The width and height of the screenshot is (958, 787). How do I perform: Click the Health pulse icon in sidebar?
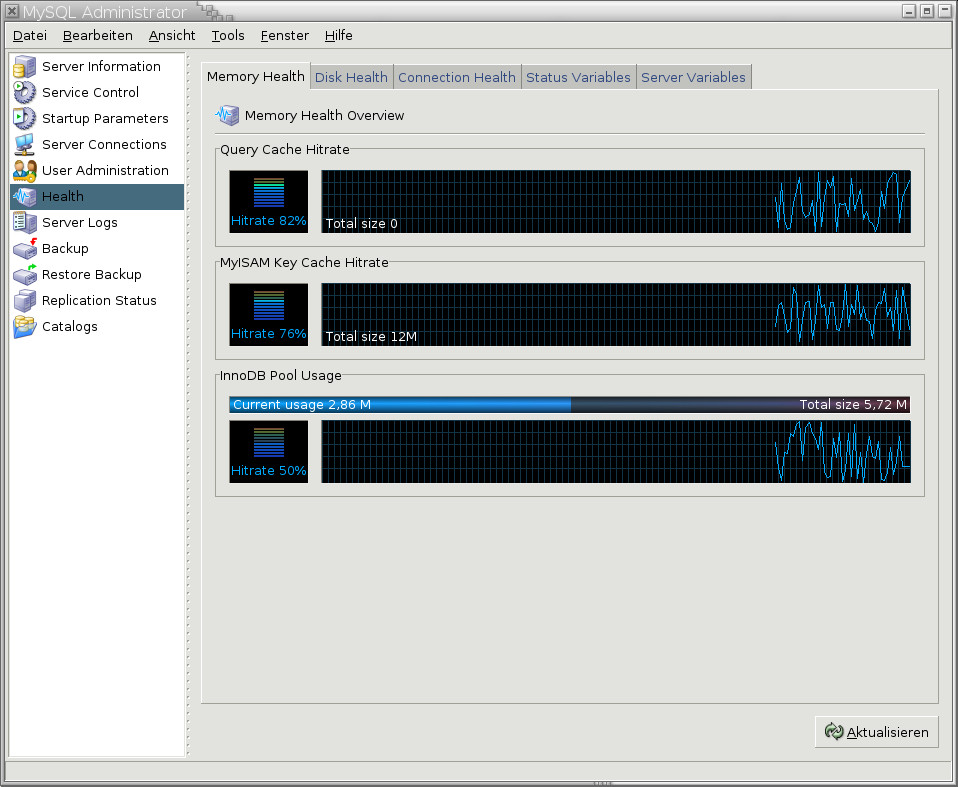click(24, 197)
